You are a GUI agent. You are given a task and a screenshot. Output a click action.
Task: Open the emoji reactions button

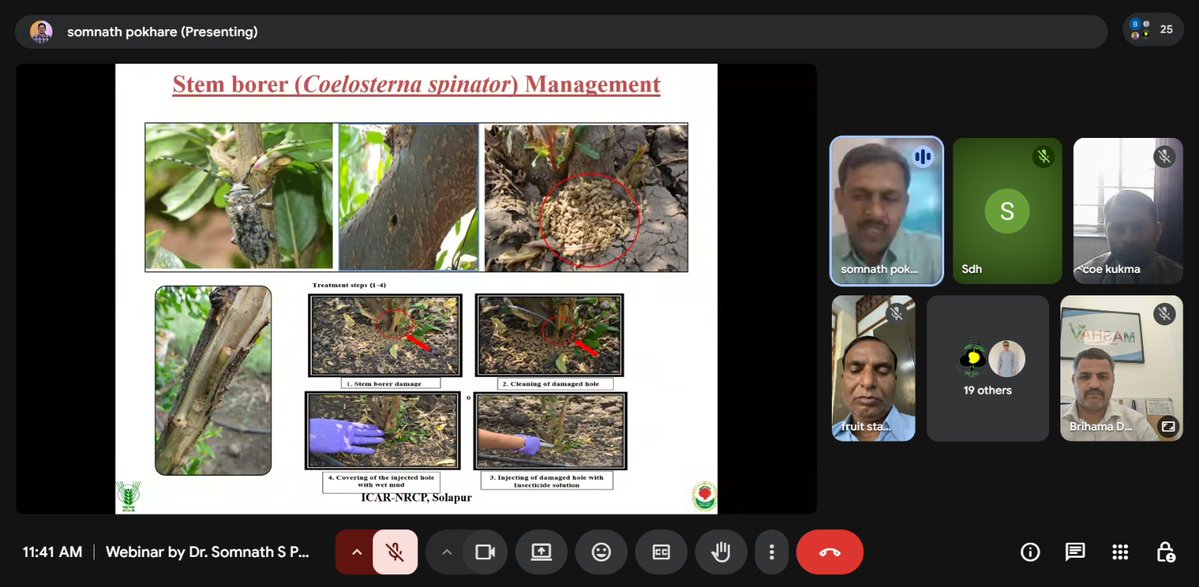point(602,552)
